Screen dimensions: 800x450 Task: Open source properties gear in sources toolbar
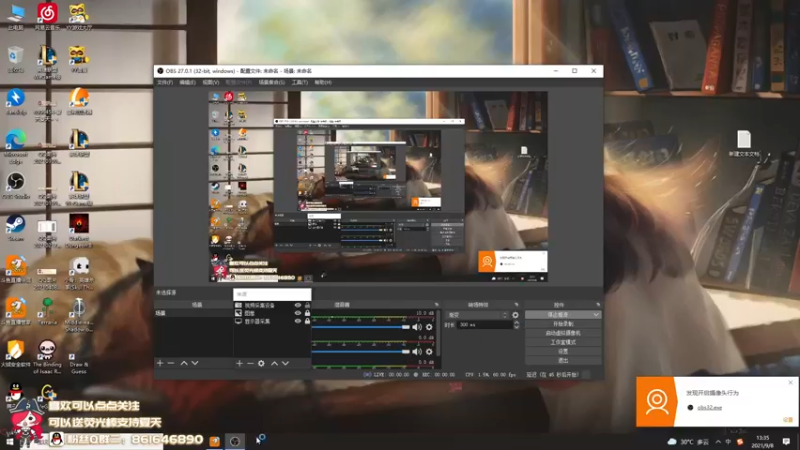click(261, 363)
